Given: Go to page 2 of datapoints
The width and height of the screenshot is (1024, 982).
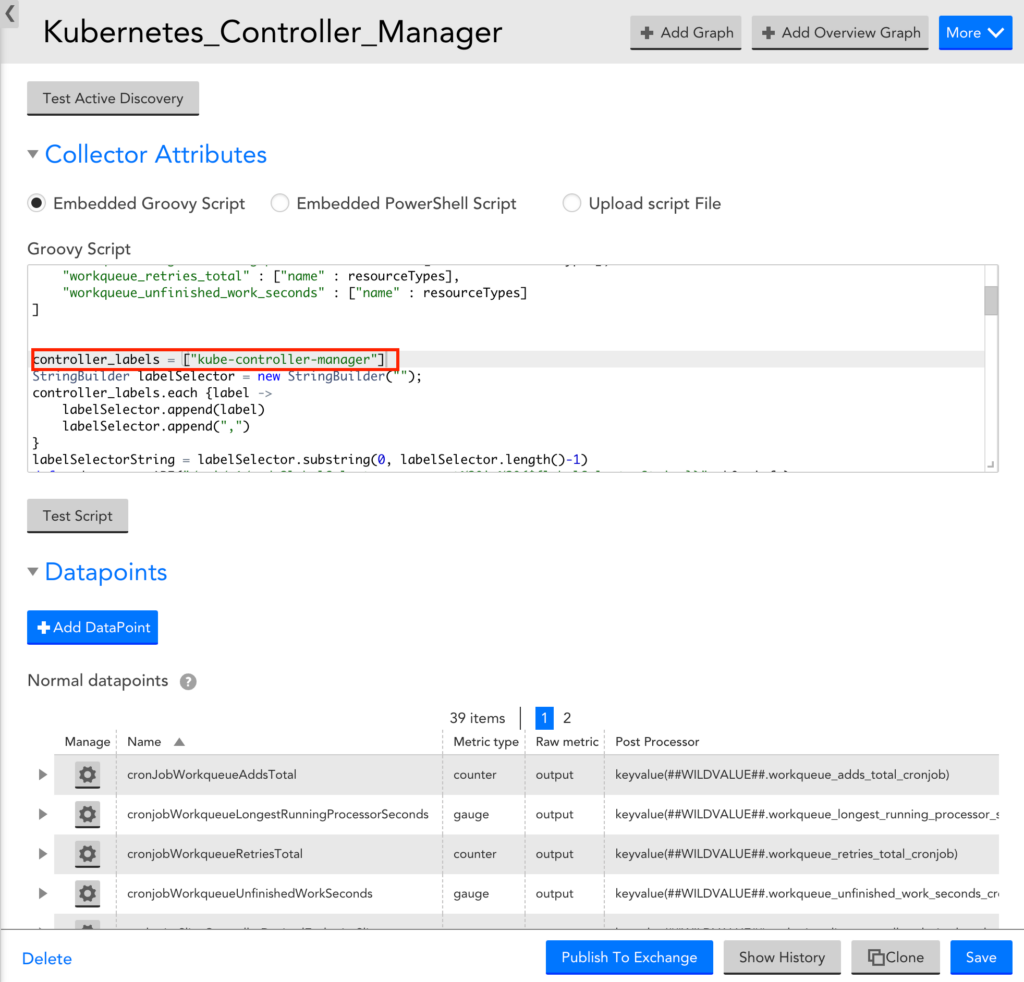Looking at the screenshot, I should click(x=567, y=718).
